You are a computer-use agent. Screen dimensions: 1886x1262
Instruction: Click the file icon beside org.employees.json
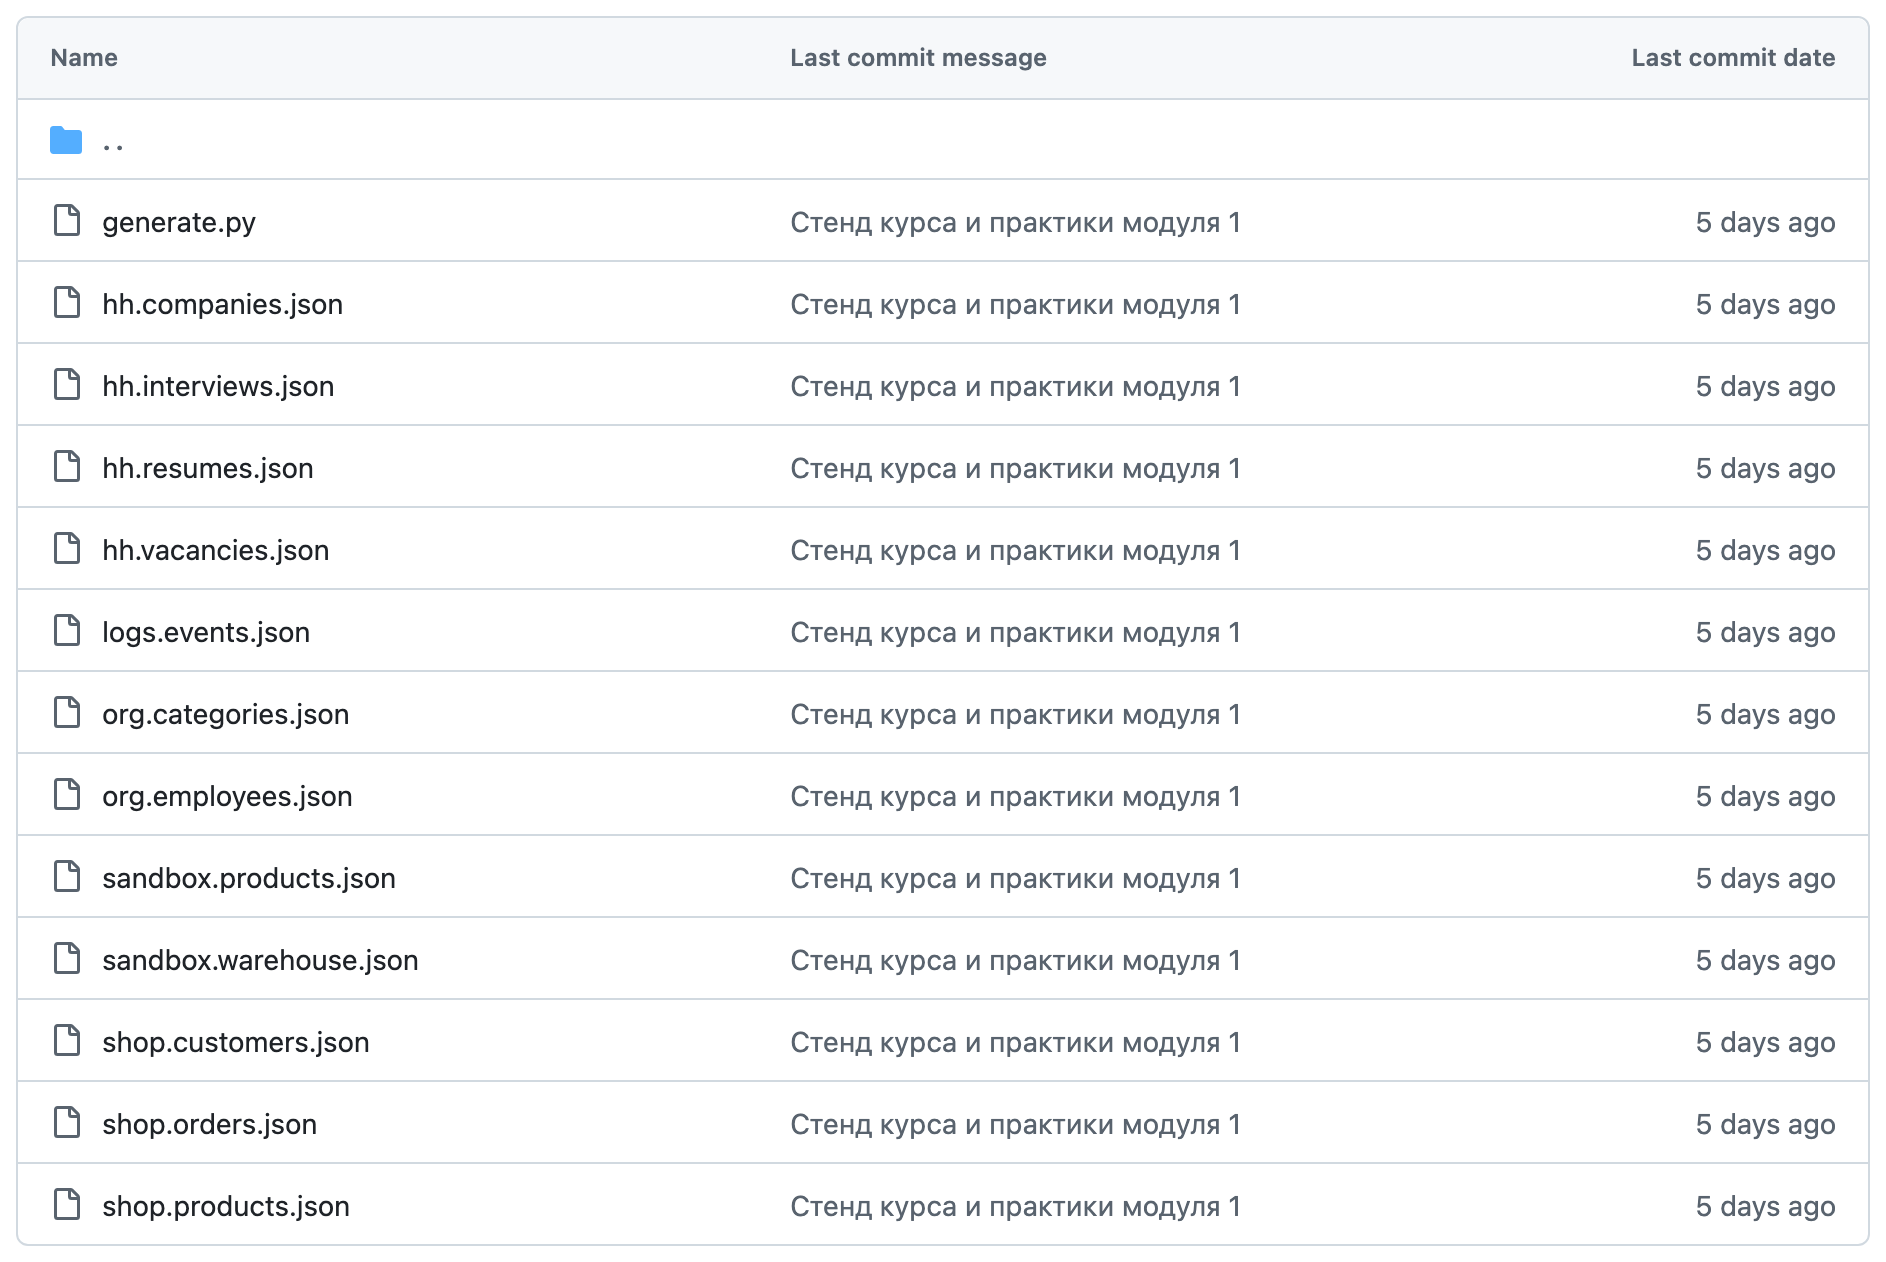click(67, 795)
